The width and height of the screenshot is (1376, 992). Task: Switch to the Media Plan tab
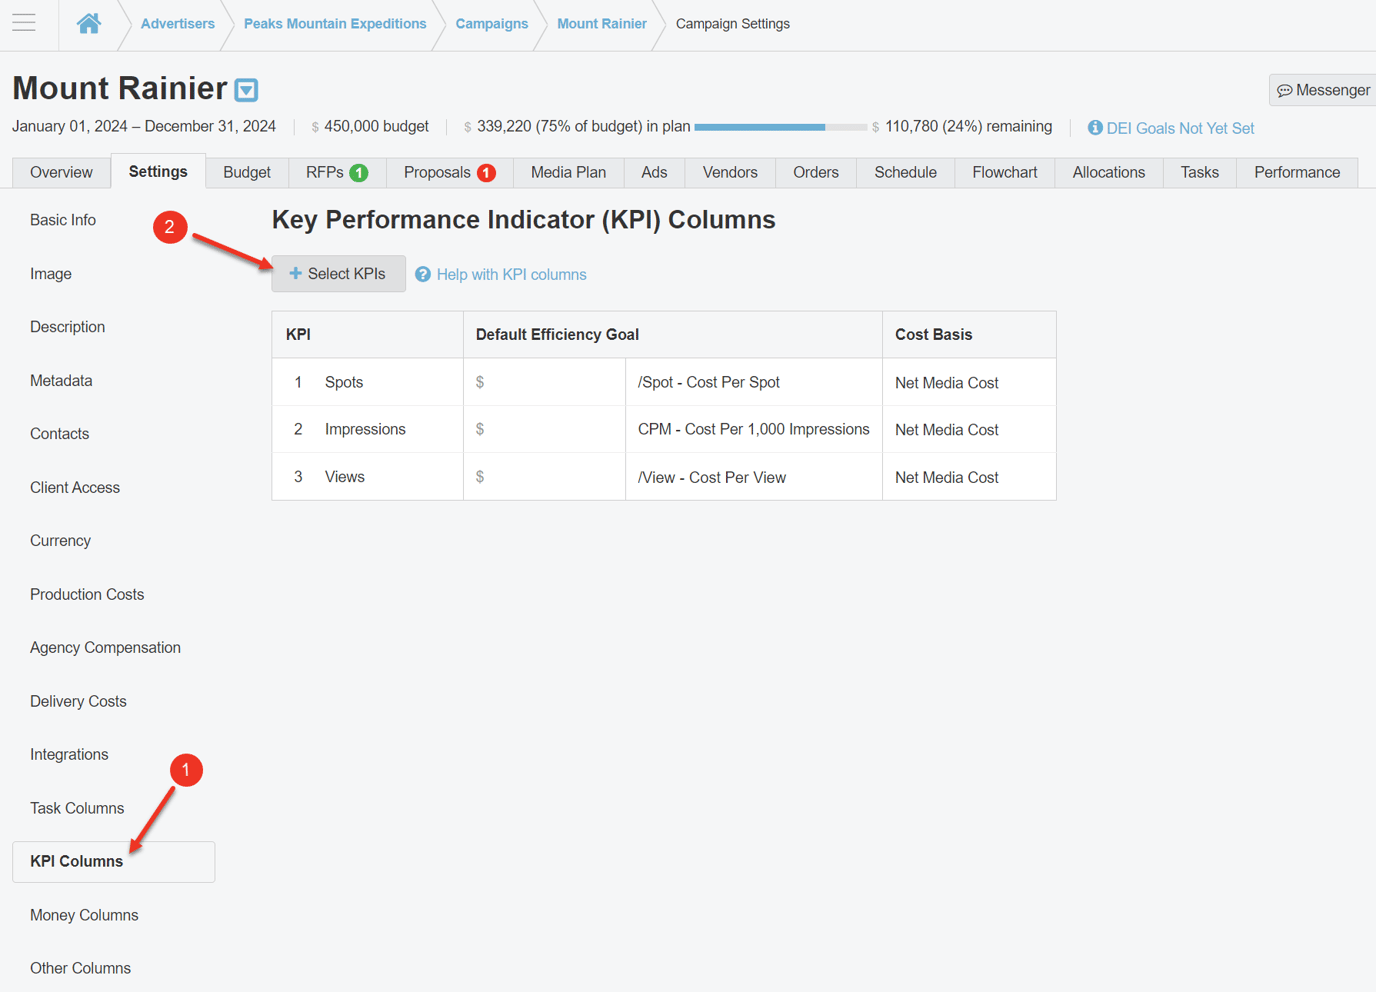click(x=568, y=172)
